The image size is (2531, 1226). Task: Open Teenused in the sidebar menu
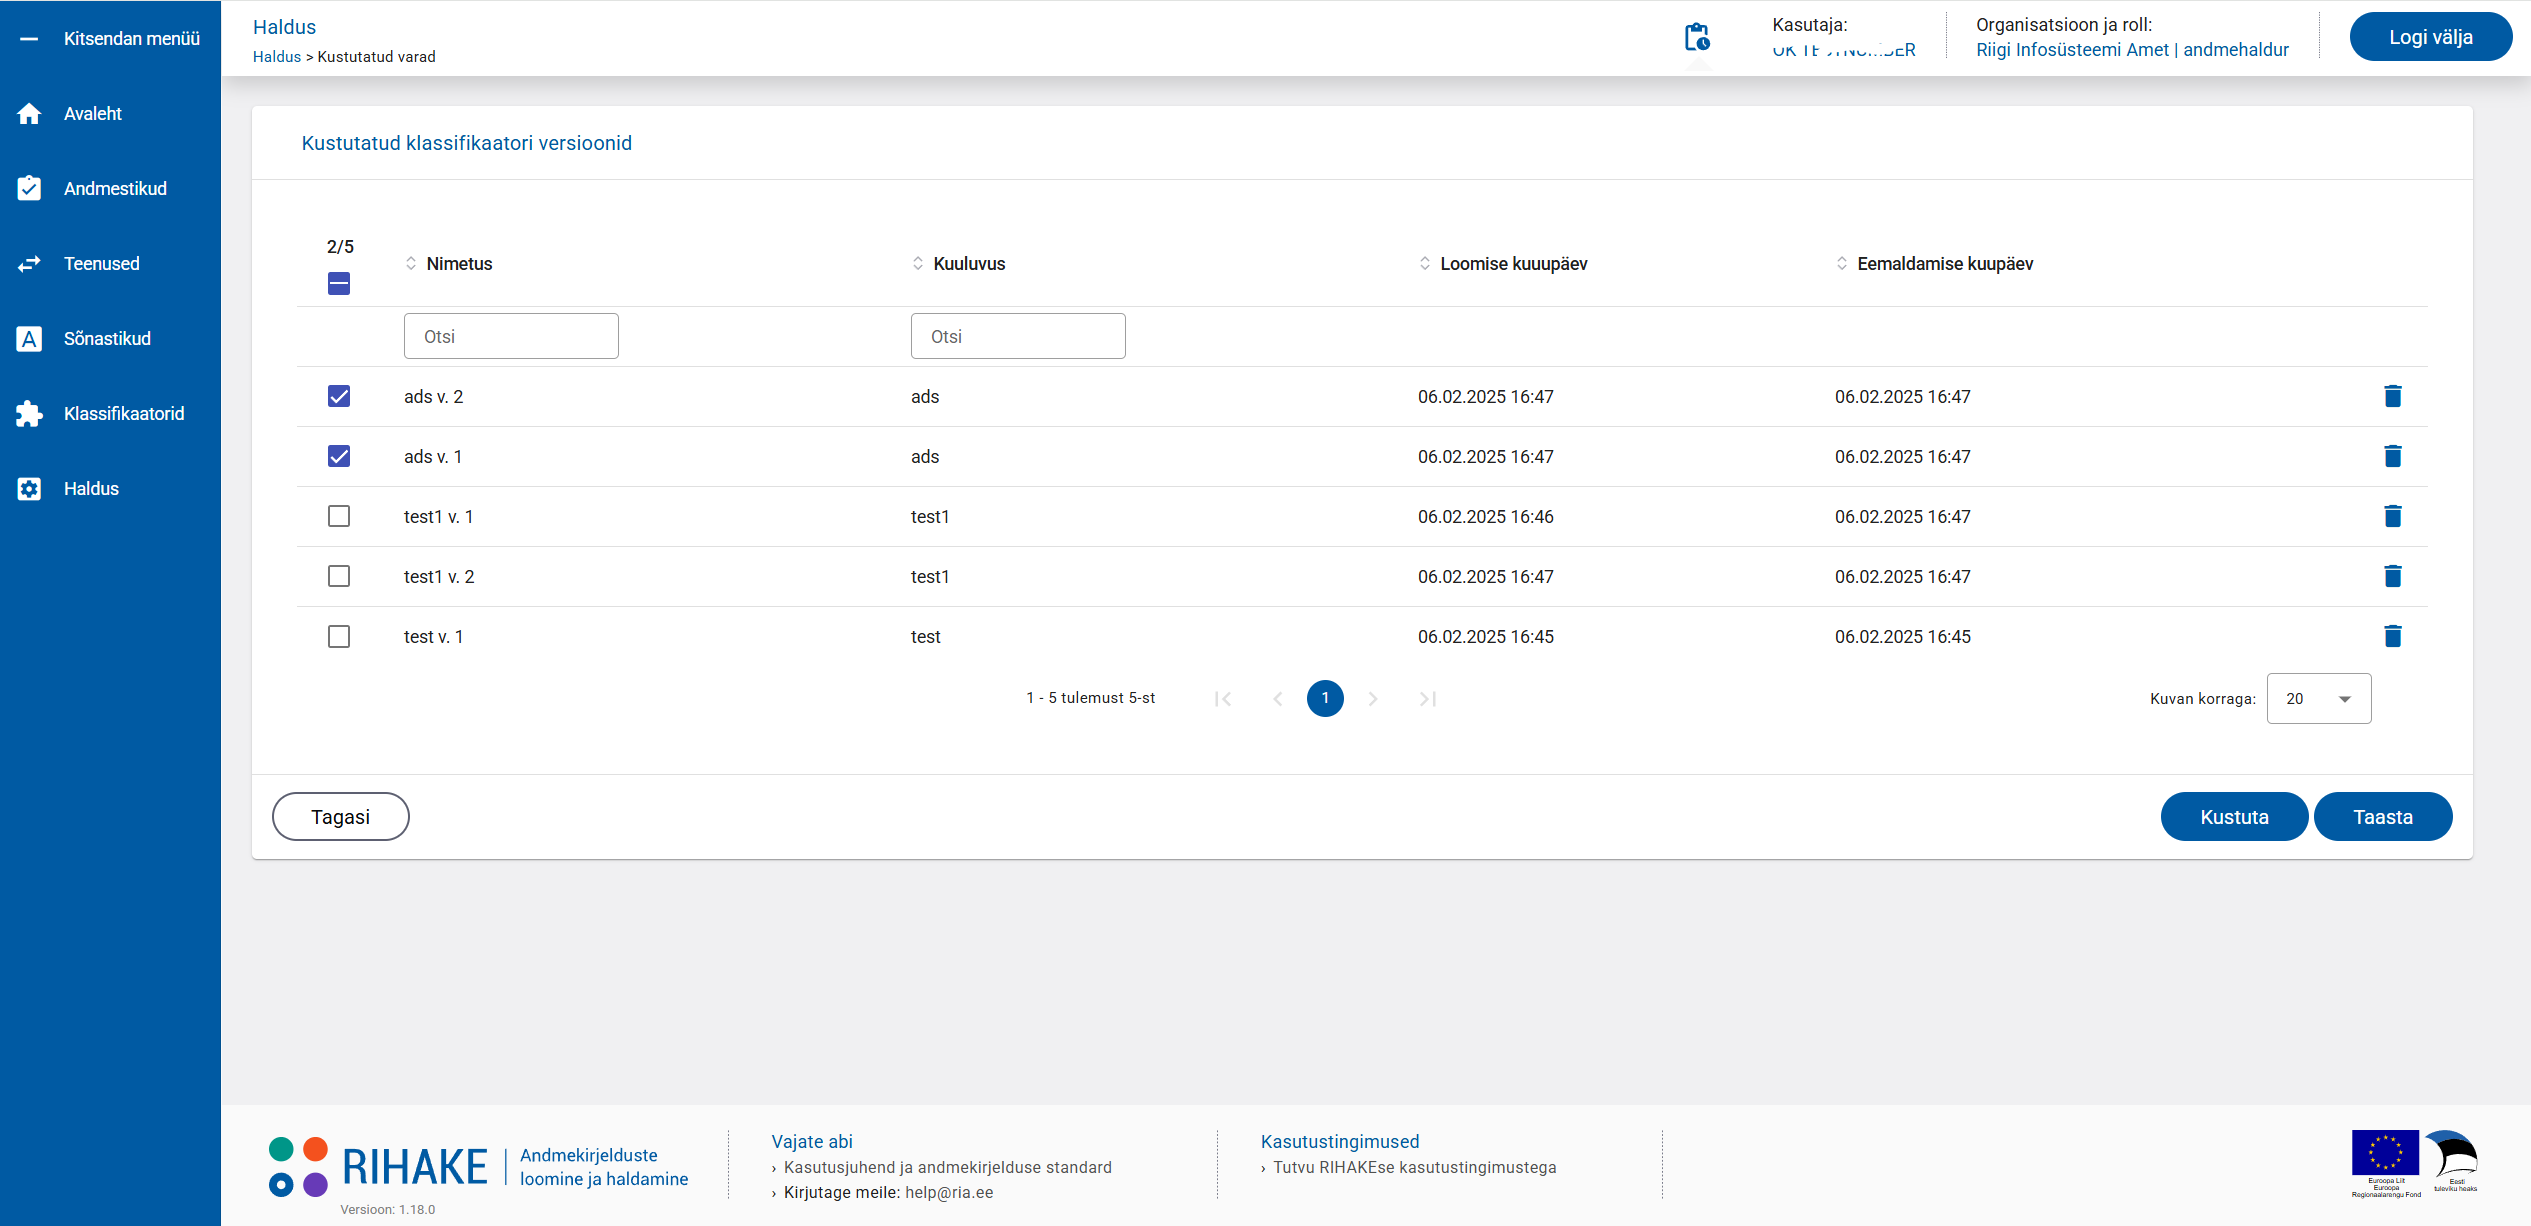point(101,264)
